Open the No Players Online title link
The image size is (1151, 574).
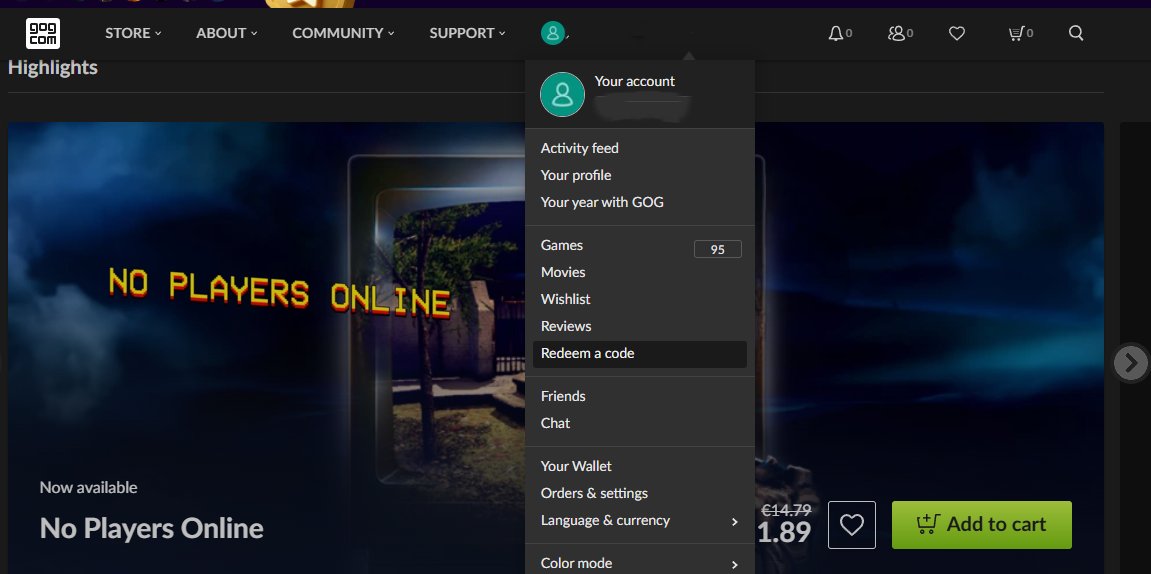click(x=151, y=528)
